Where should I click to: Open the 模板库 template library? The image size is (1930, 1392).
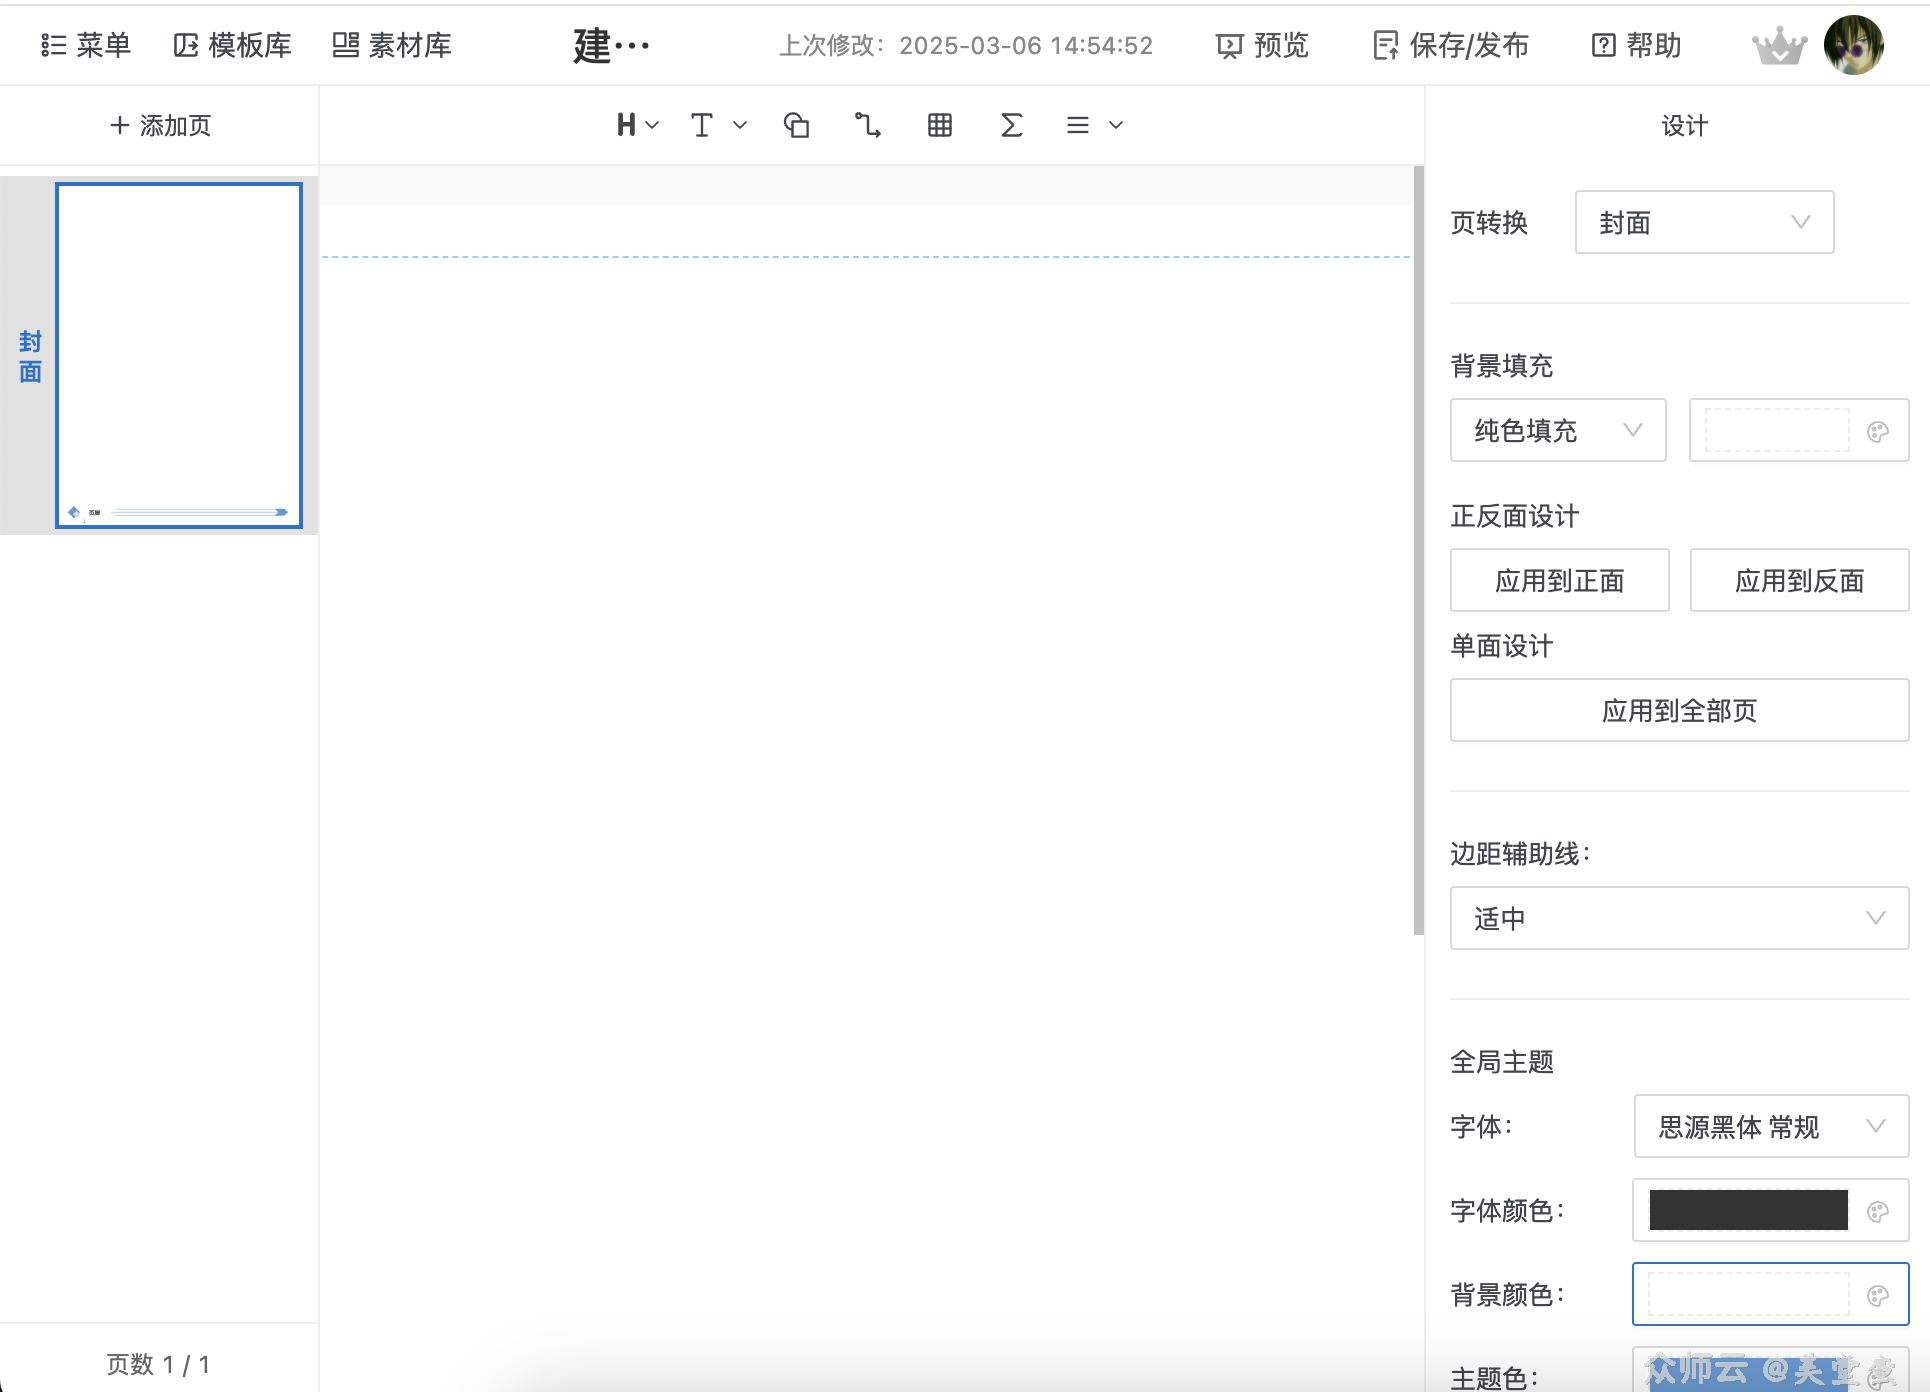click(232, 45)
